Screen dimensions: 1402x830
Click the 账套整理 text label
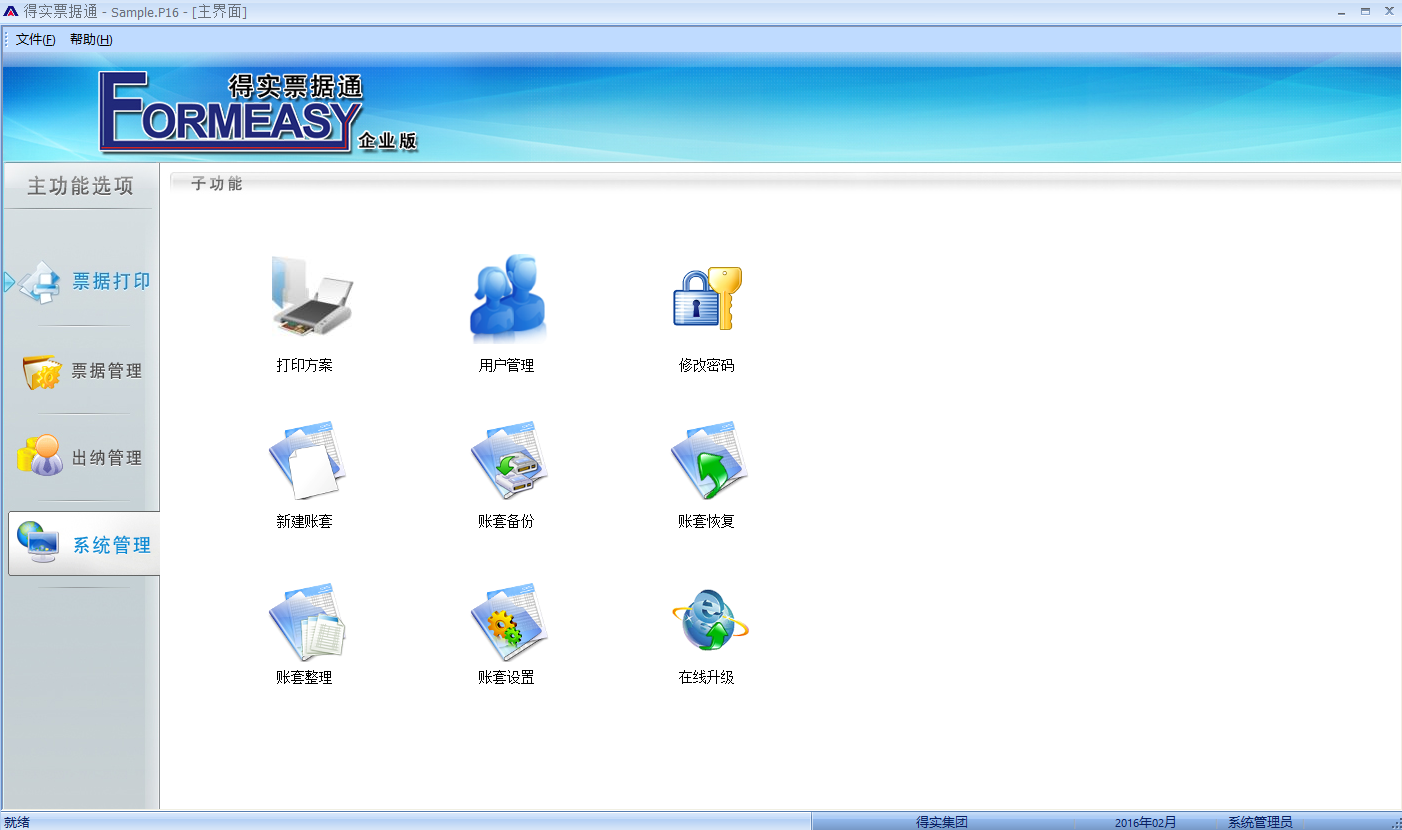click(x=305, y=678)
